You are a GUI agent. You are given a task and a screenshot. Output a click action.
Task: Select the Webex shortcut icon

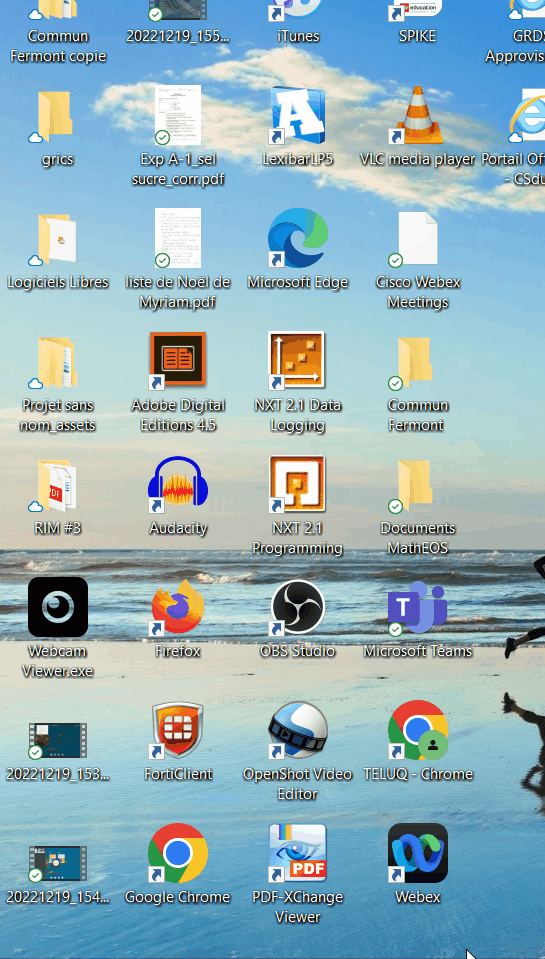(417, 854)
